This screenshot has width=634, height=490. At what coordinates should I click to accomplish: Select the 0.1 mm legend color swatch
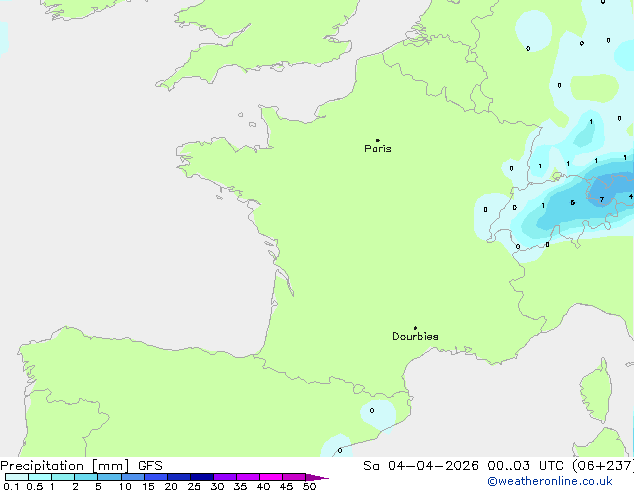(17, 477)
